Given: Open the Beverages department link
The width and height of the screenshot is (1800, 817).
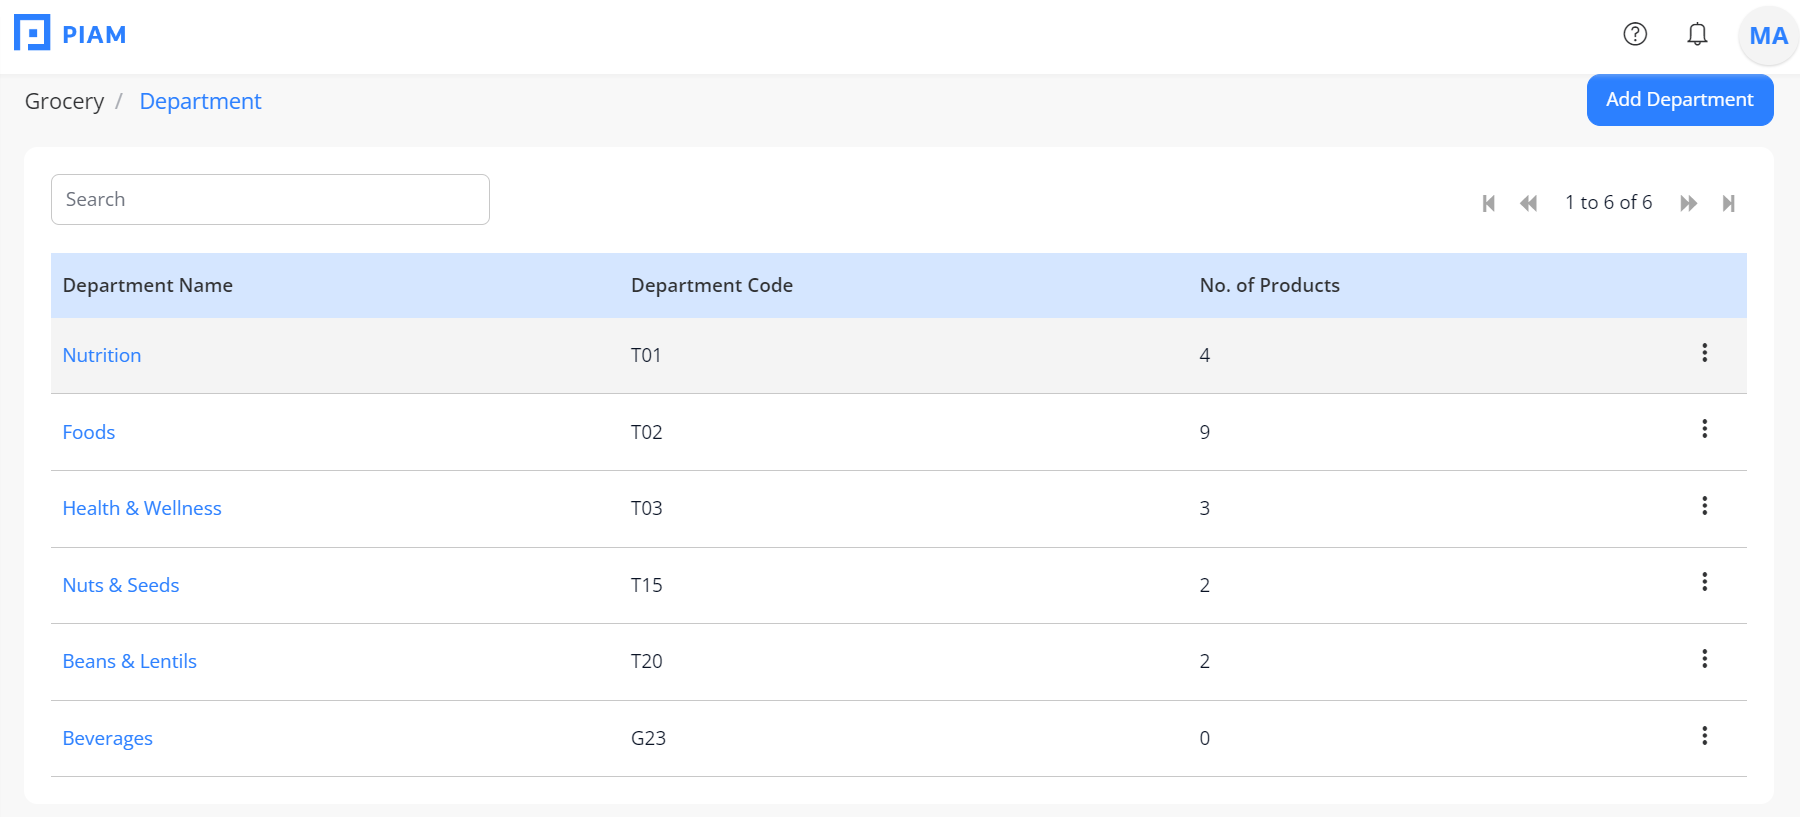Looking at the screenshot, I should 108,738.
